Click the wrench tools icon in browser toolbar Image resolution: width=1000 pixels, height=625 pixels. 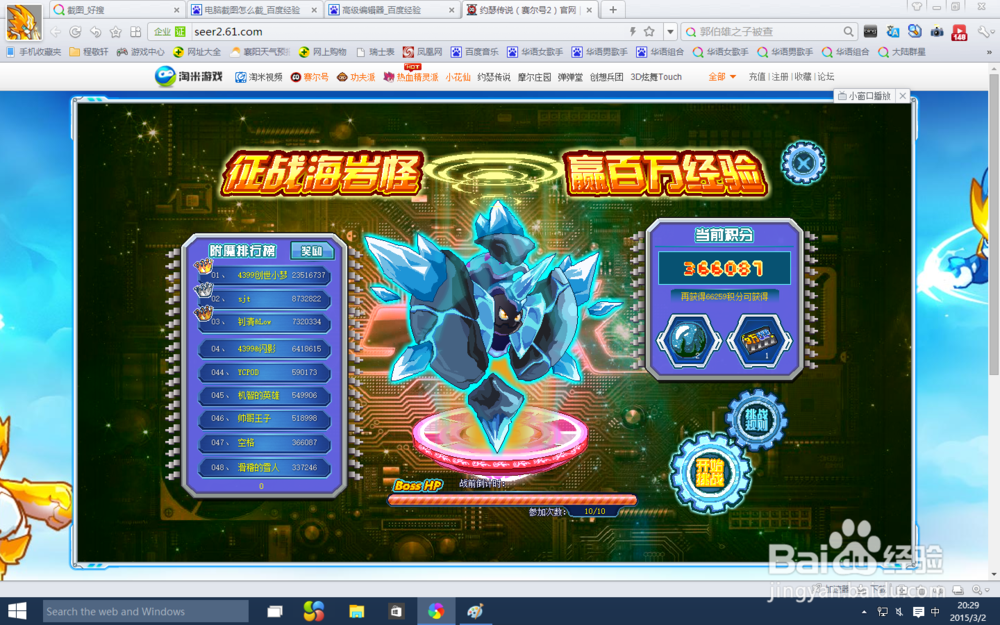pos(986,31)
